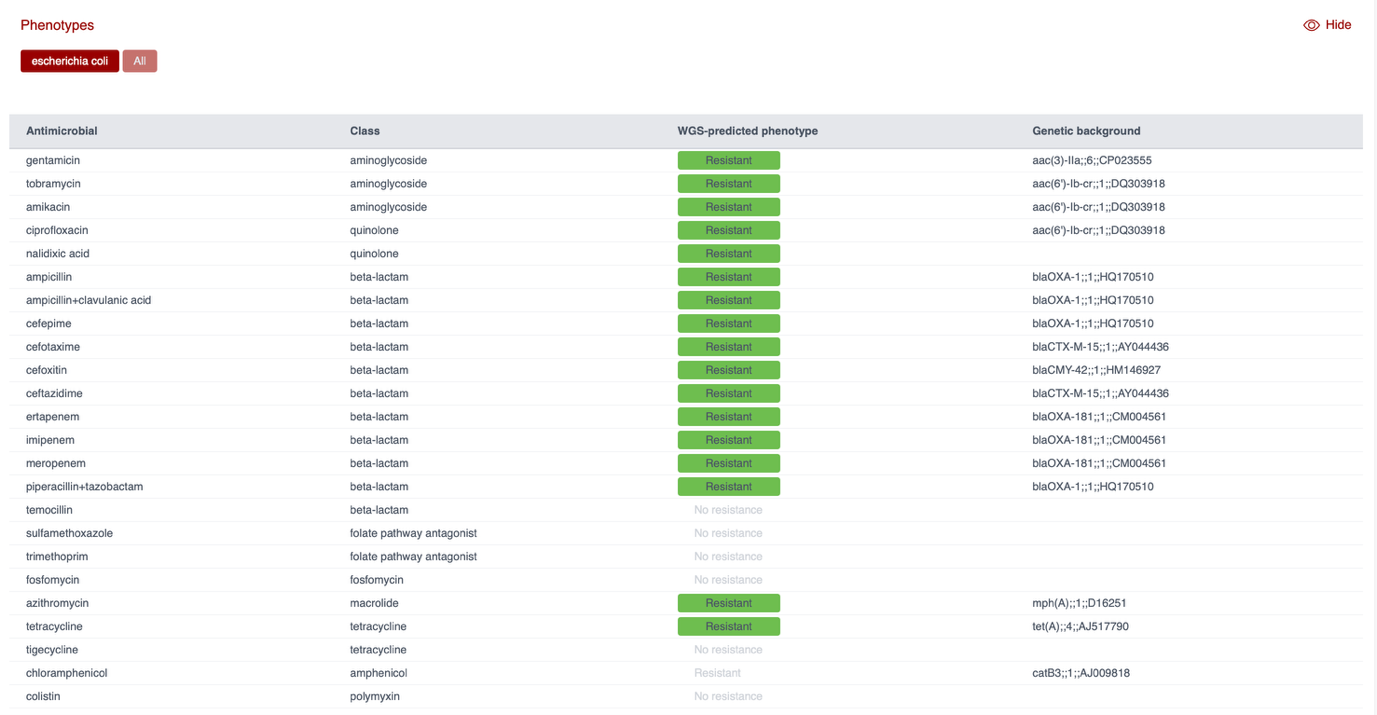Click the WGS-predicted phenotype column header
This screenshot has height=715, width=1377.
(x=747, y=131)
